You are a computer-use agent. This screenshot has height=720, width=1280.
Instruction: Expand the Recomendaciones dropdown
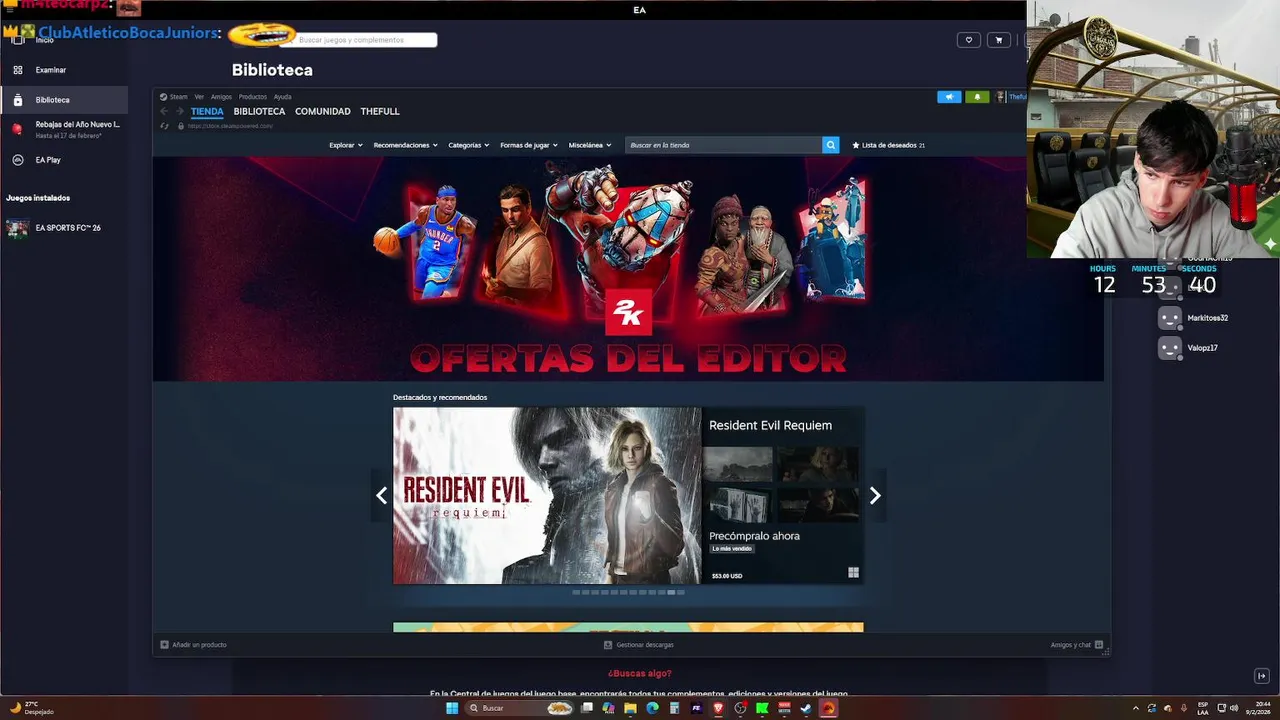point(405,145)
